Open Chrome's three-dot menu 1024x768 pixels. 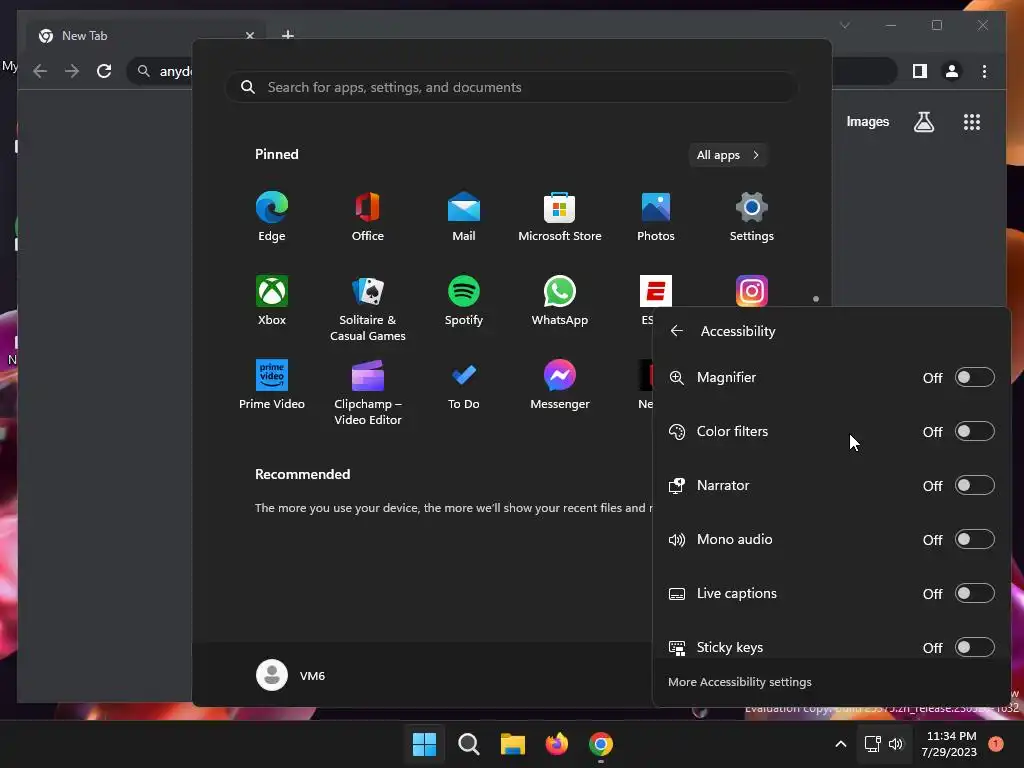[x=984, y=71]
